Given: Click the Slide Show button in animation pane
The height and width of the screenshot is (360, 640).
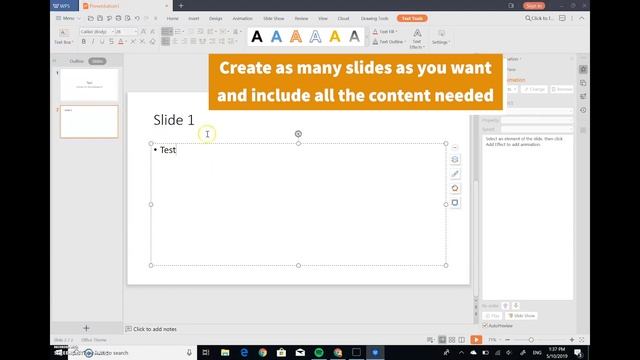Looking at the screenshot, I should pyautogui.click(x=521, y=316).
